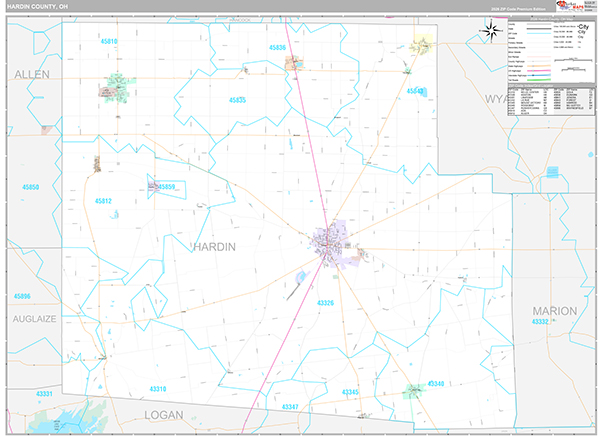Click ZIP code label 43310

click(x=158, y=389)
